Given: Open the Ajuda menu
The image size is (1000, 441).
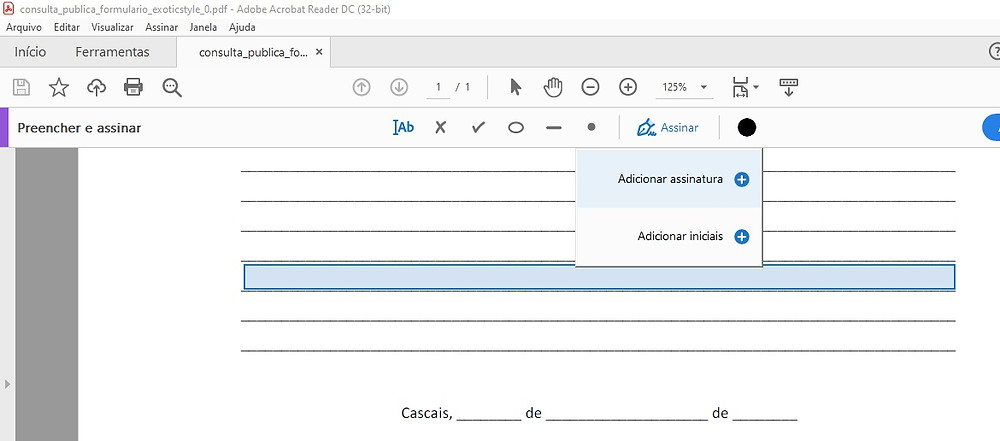Looking at the screenshot, I should (242, 27).
